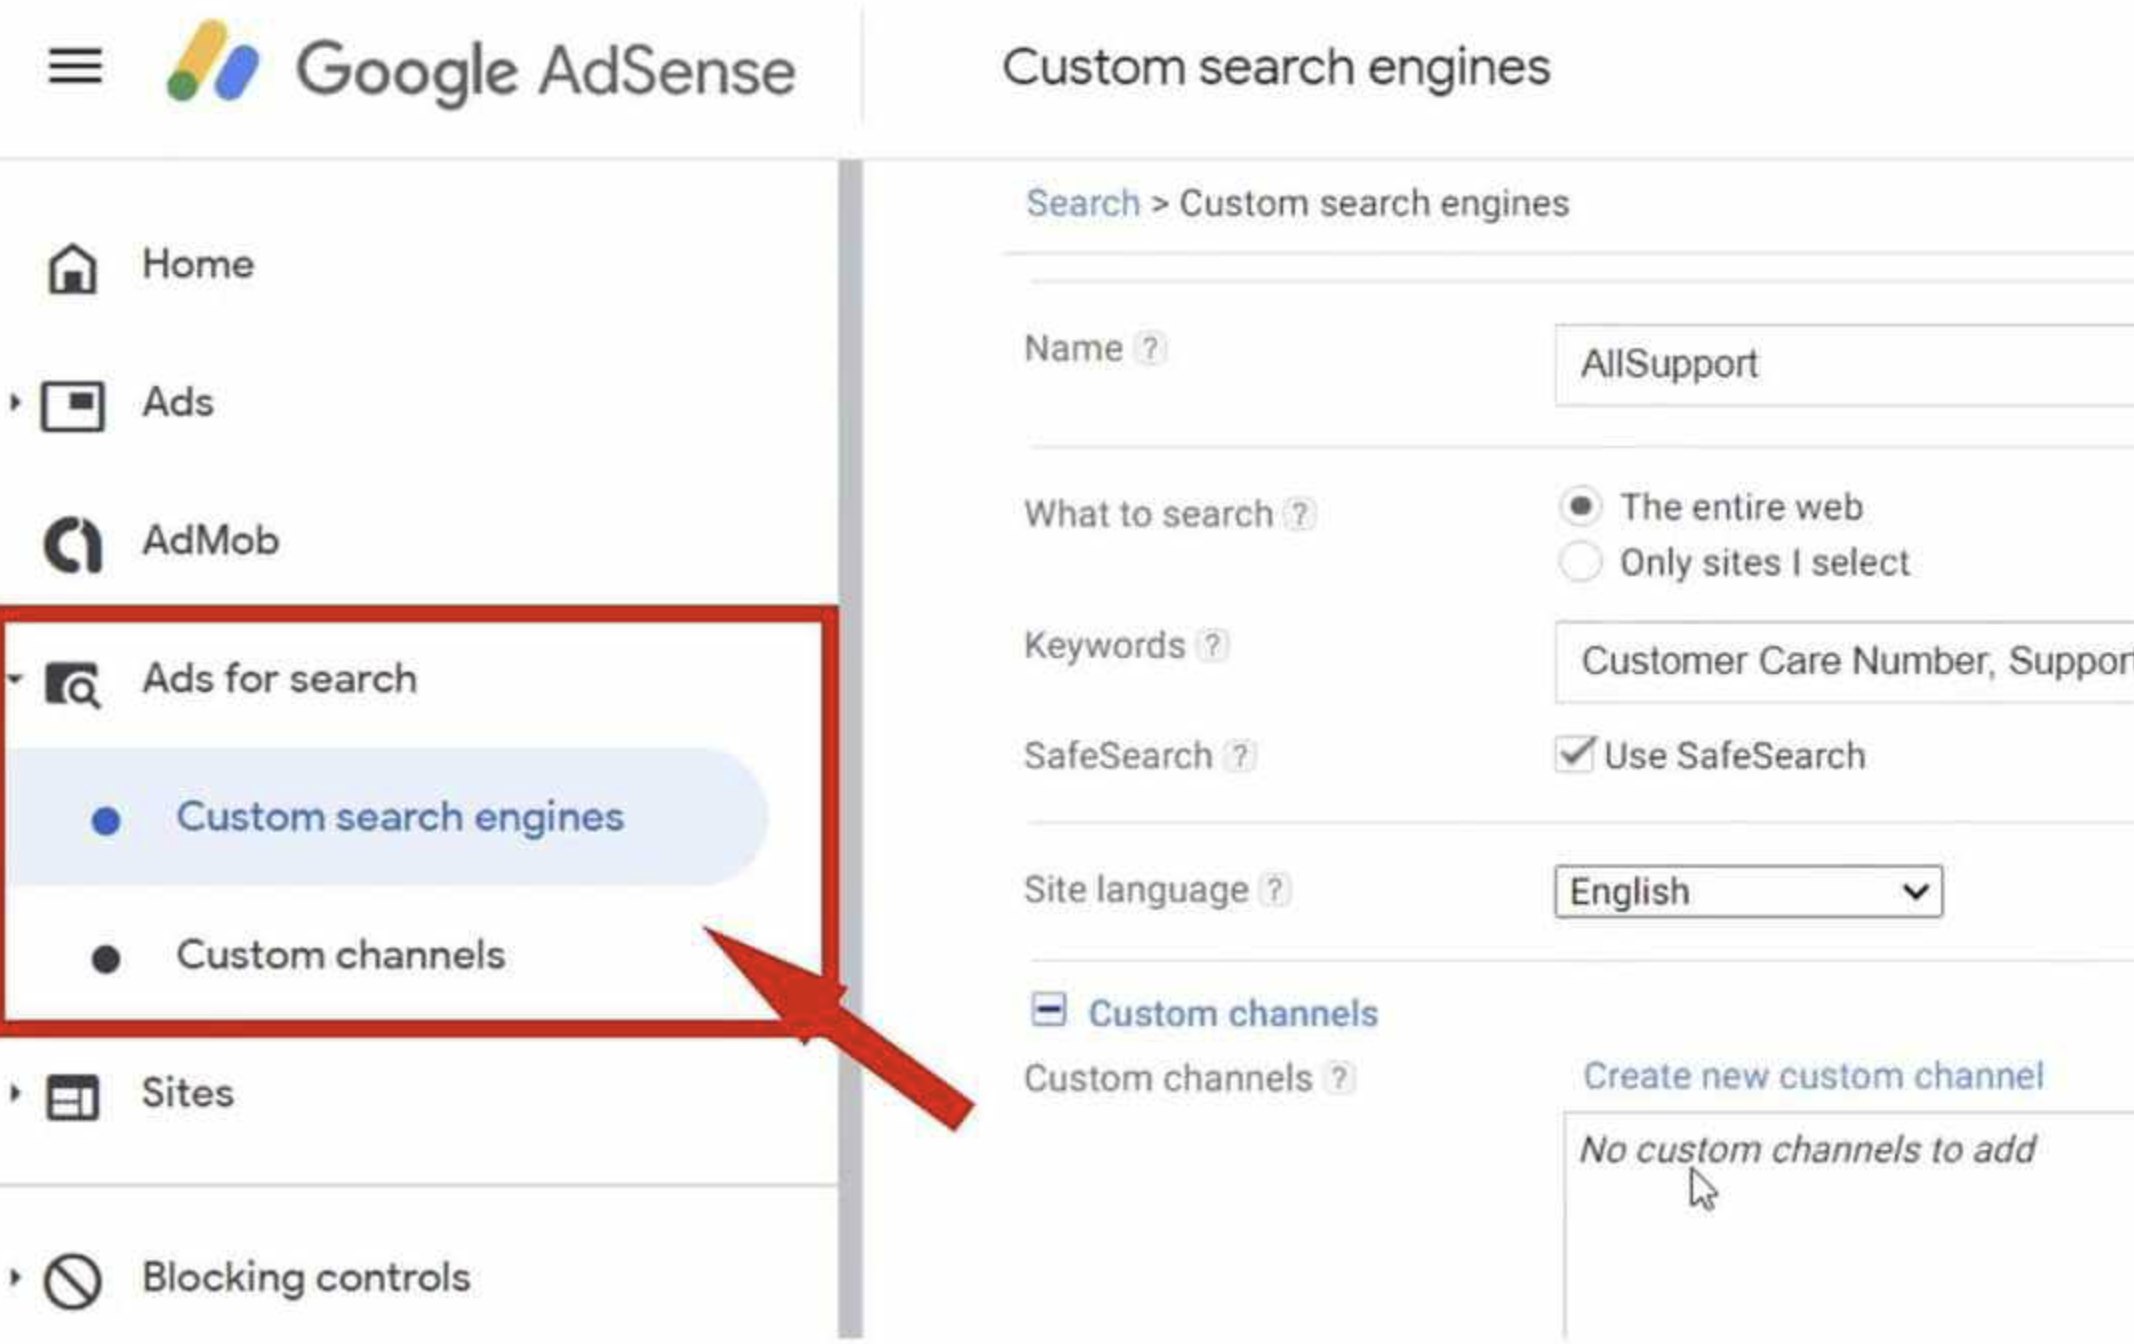Open the Name field help icon
The width and height of the screenshot is (2134, 1344).
tap(1150, 349)
